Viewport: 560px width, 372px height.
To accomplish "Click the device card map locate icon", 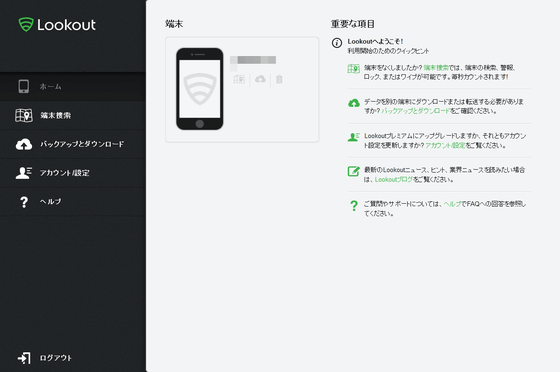I will coord(239,79).
